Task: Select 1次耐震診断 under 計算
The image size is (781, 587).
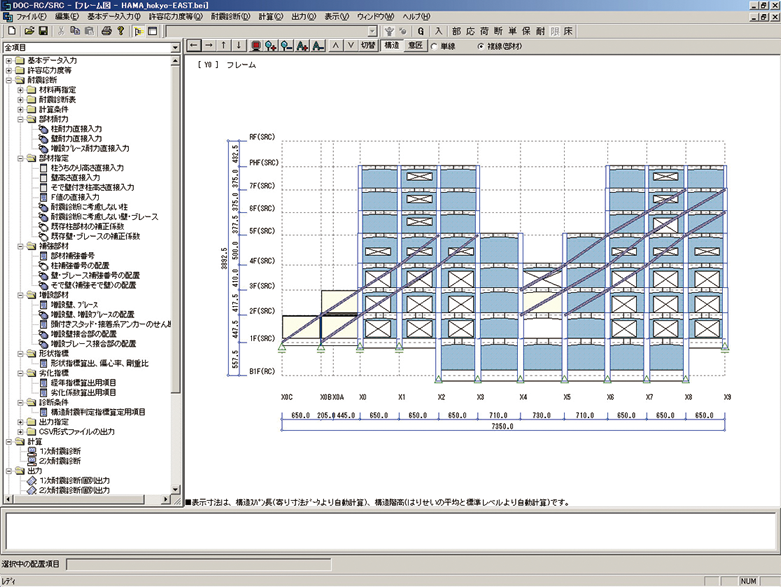Action: point(60,451)
